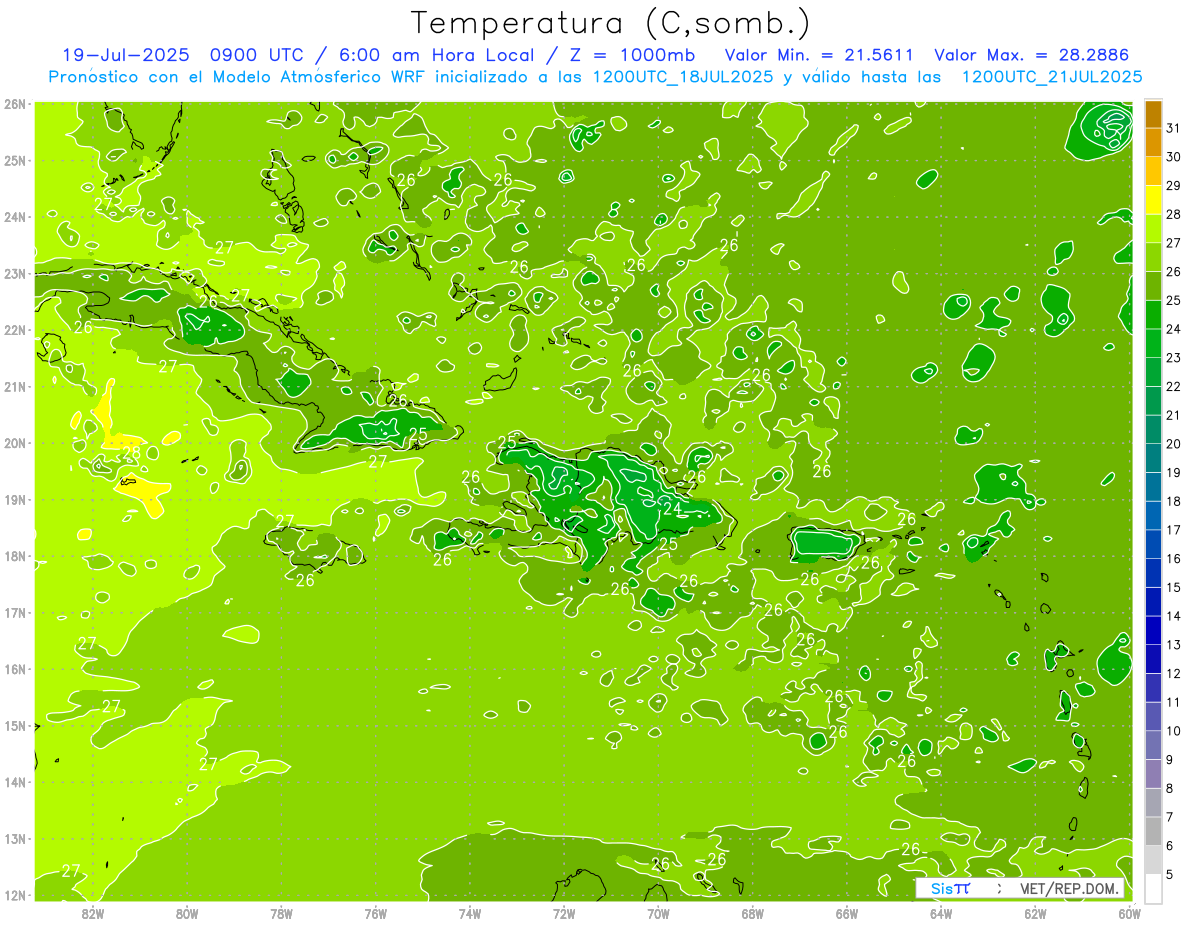
Task: Click the '78W' longitude axis label
Action: coord(281,913)
